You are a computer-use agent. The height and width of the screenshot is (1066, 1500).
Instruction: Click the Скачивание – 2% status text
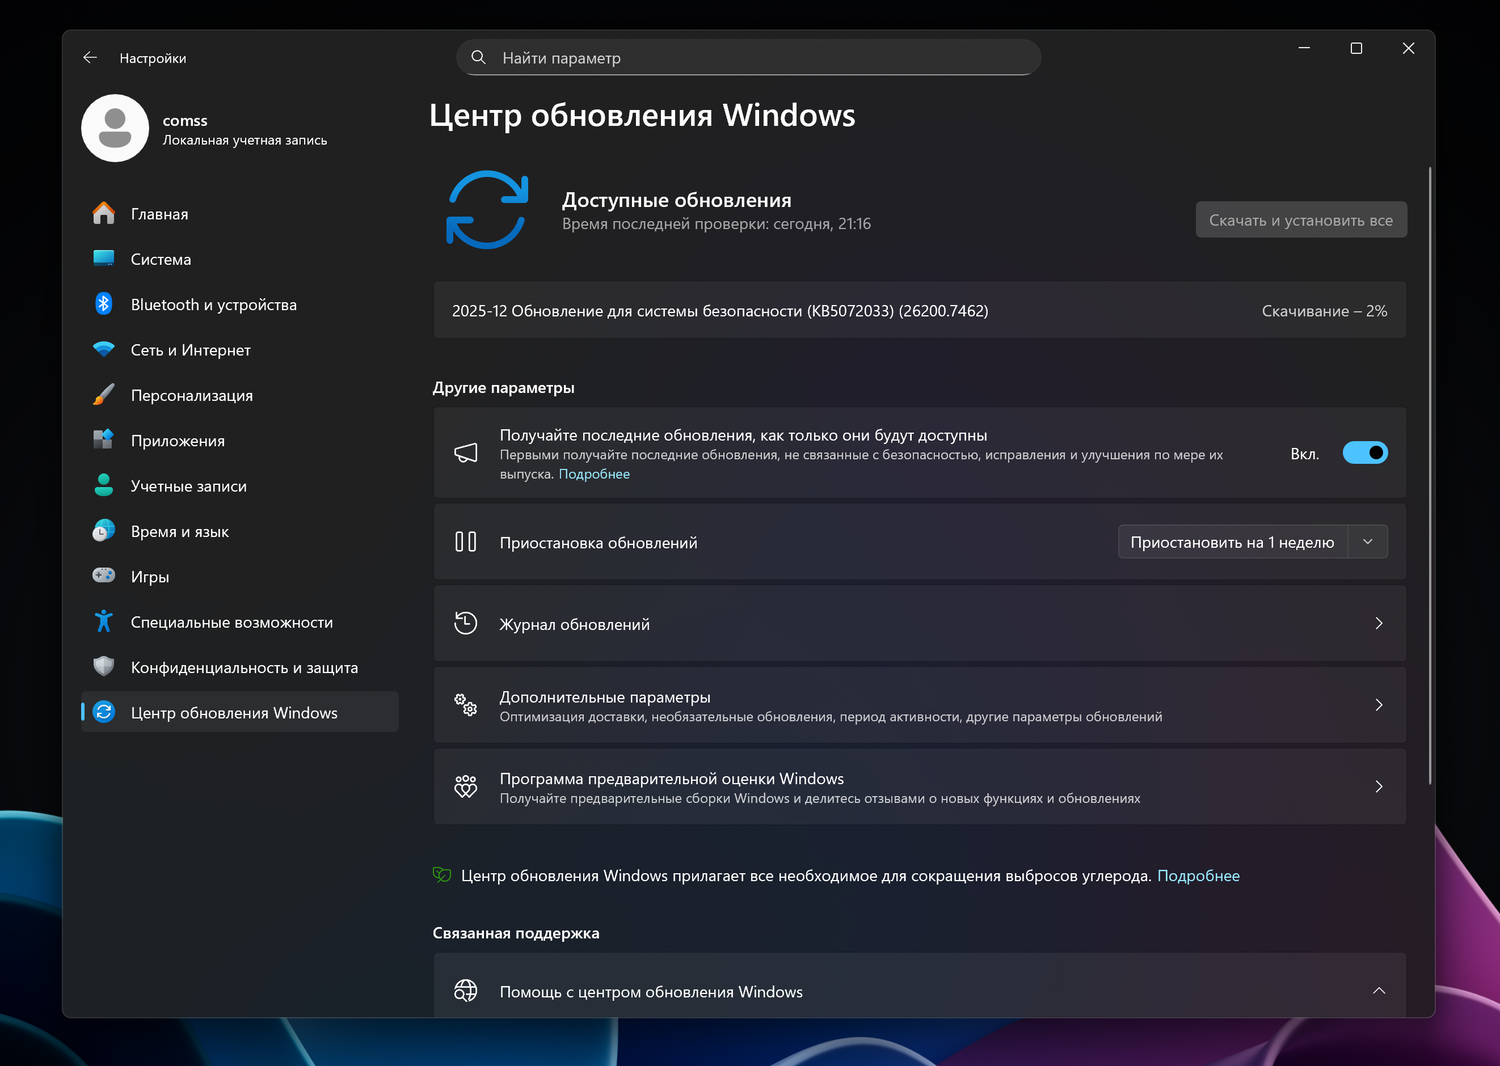coord(1324,311)
